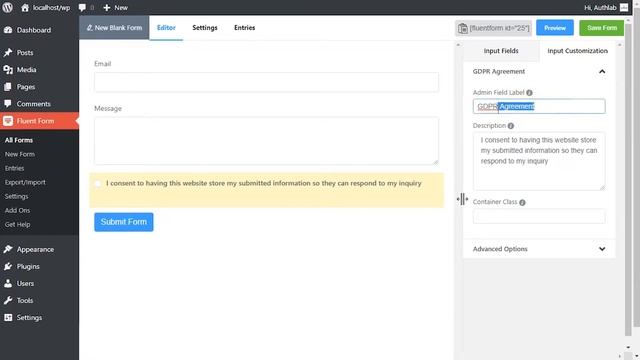The width and height of the screenshot is (640, 360).
Task: Click into the Email input field
Action: 267,82
